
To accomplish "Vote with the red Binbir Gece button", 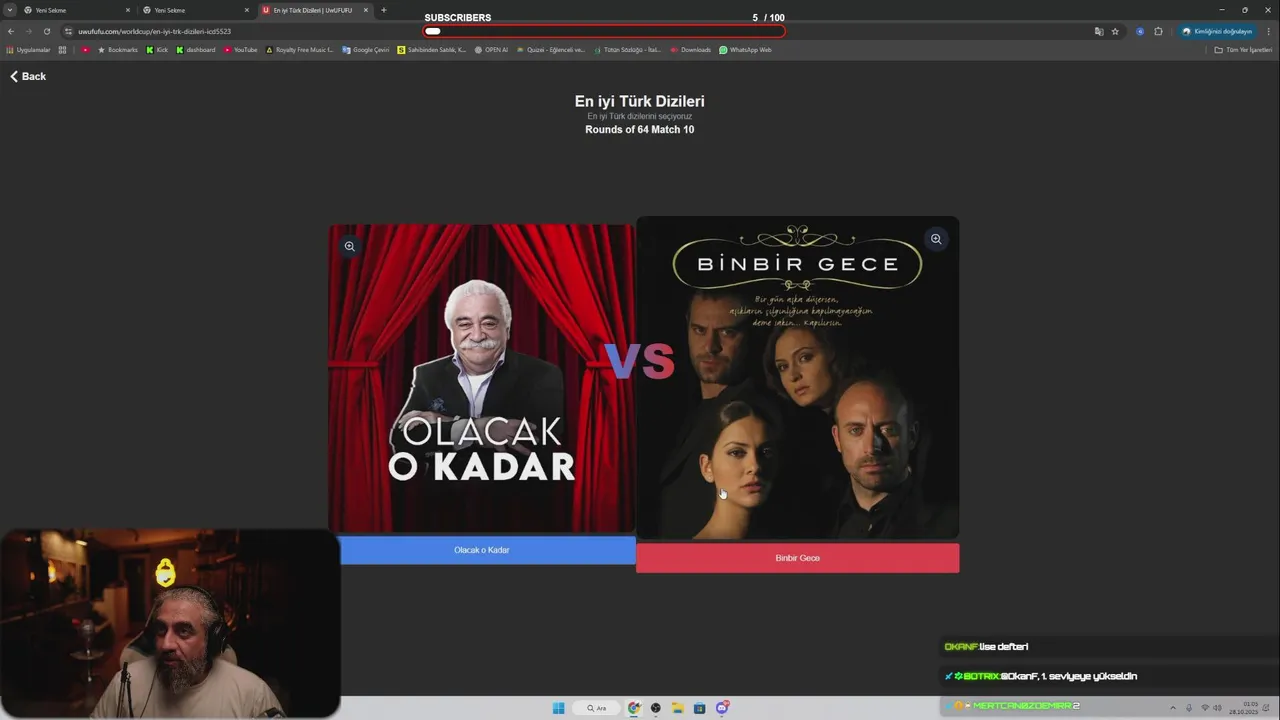I will click(x=798, y=558).
